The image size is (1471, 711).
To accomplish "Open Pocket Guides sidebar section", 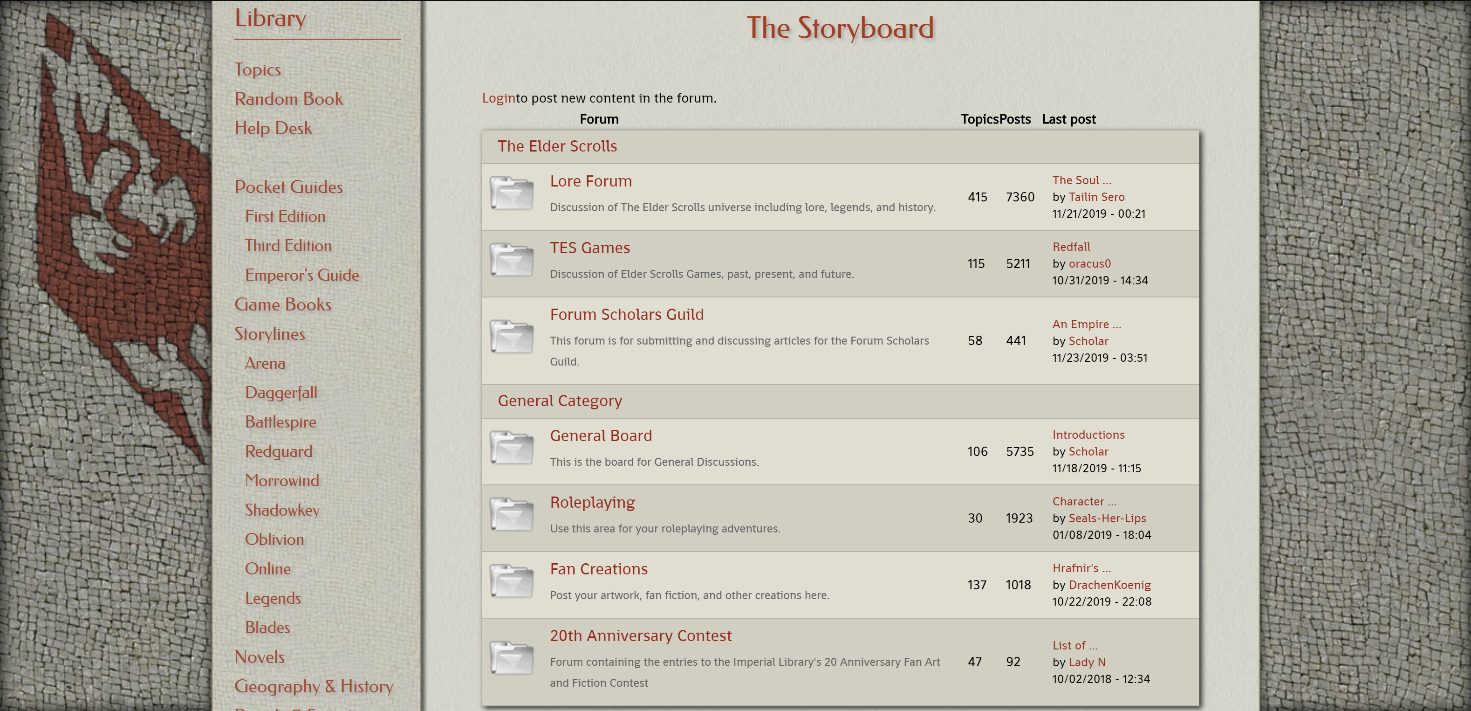I will (x=288, y=187).
